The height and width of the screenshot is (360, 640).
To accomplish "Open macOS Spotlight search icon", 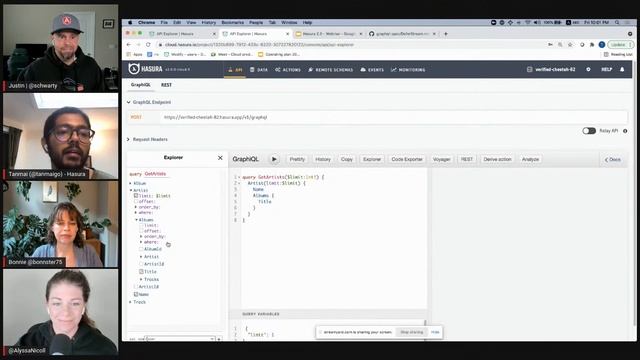I will pos(617,22).
